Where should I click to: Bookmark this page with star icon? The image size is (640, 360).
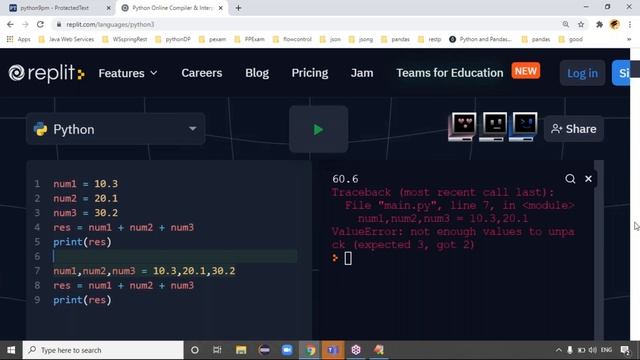click(x=581, y=24)
